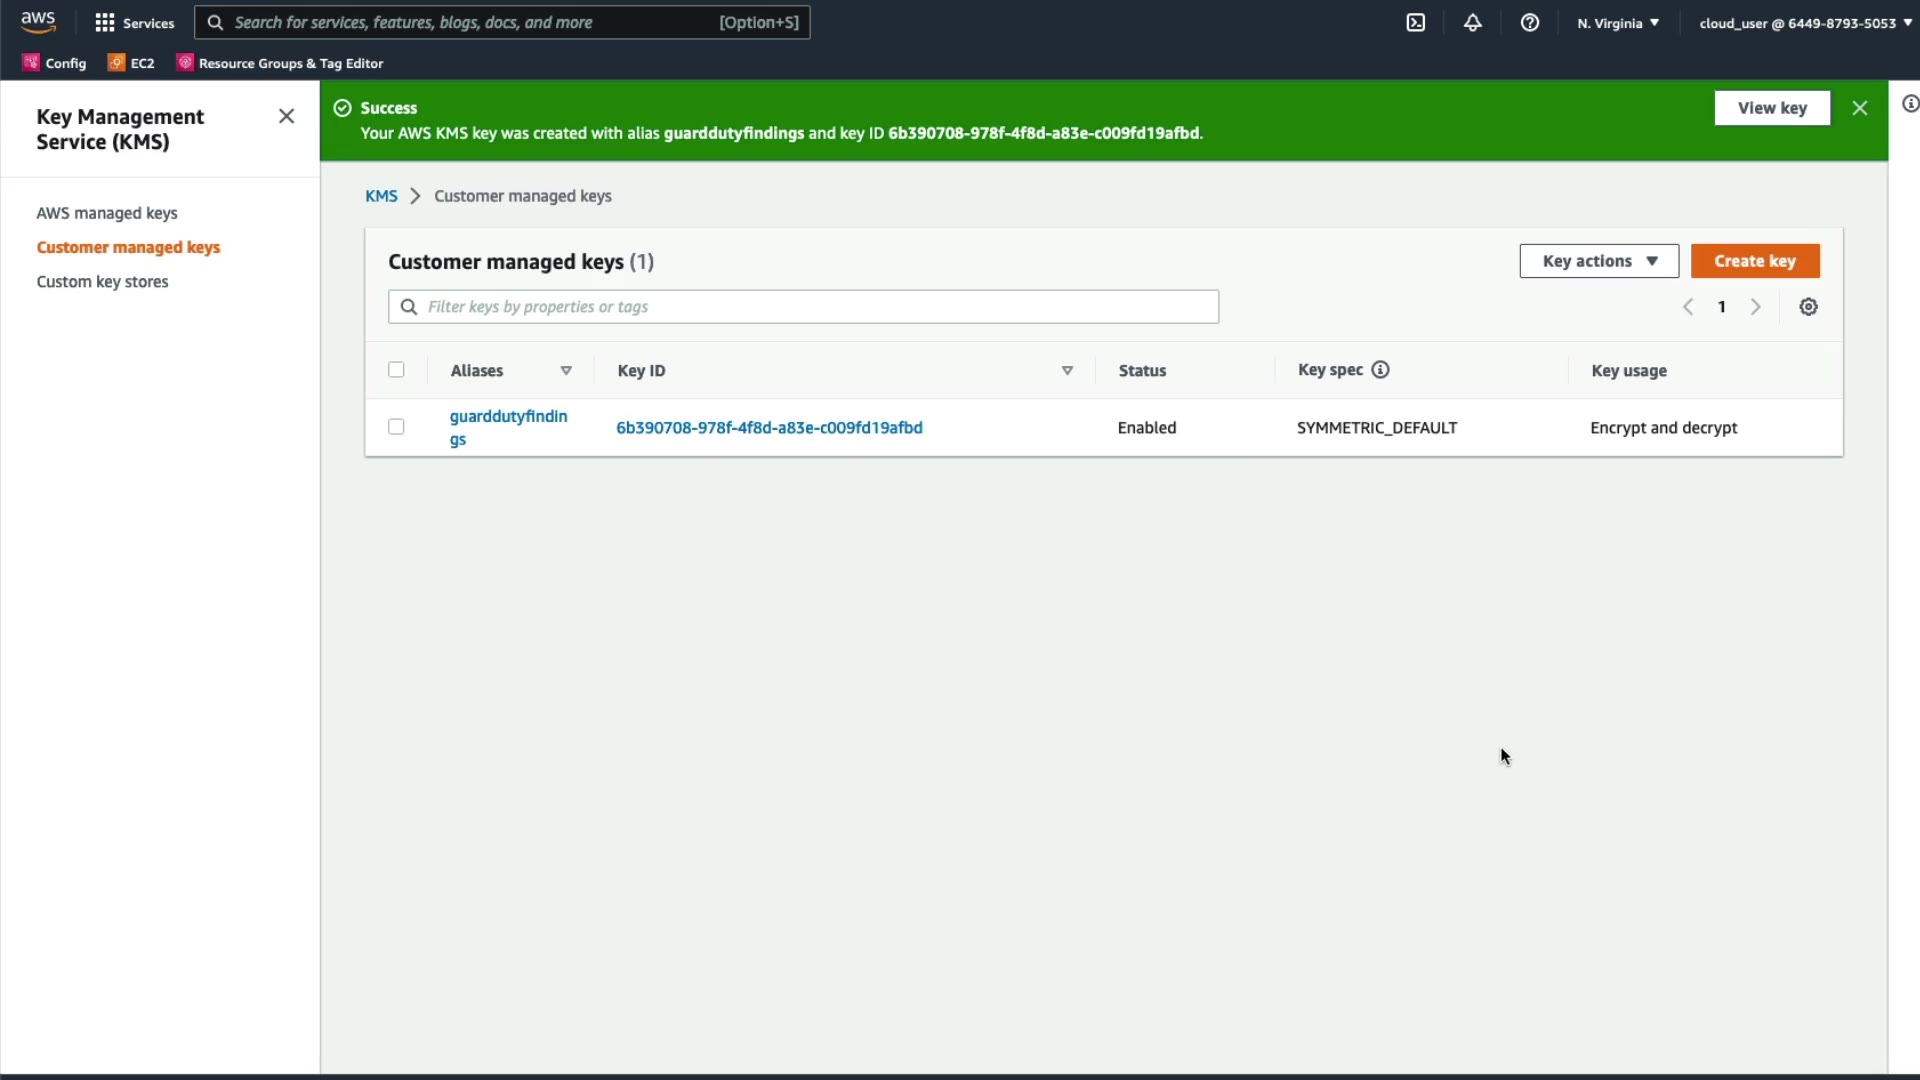Image resolution: width=1920 pixels, height=1080 pixels.
Task: Select all keys checkbox in header
Action: 396,370
